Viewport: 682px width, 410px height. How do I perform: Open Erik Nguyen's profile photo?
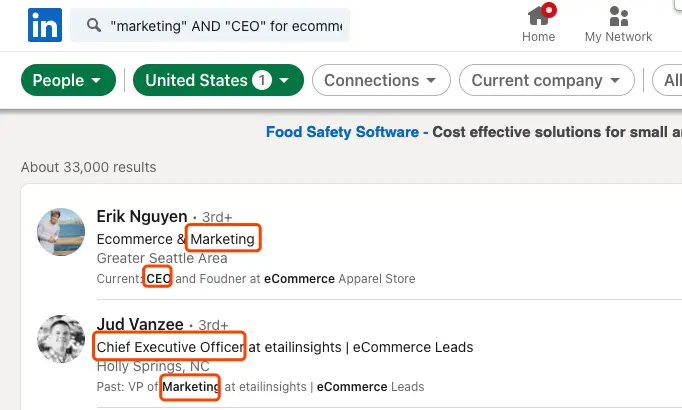pos(61,232)
